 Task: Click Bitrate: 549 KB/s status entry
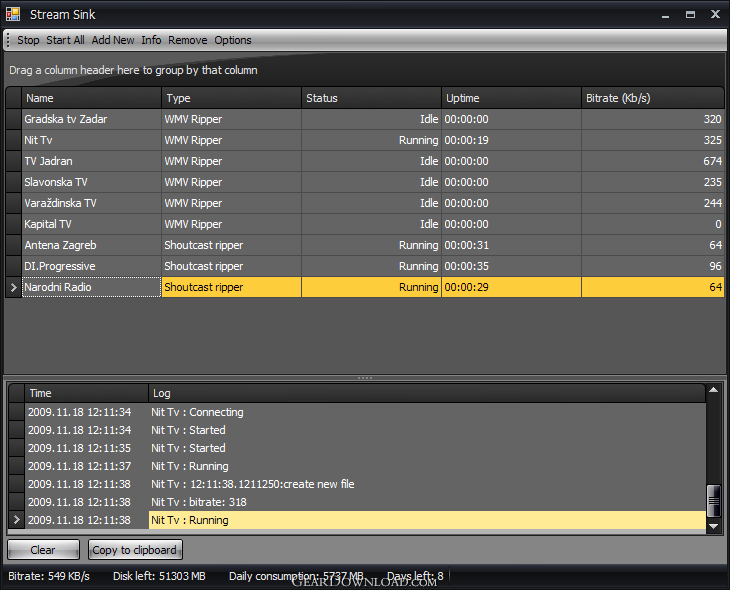(49, 576)
